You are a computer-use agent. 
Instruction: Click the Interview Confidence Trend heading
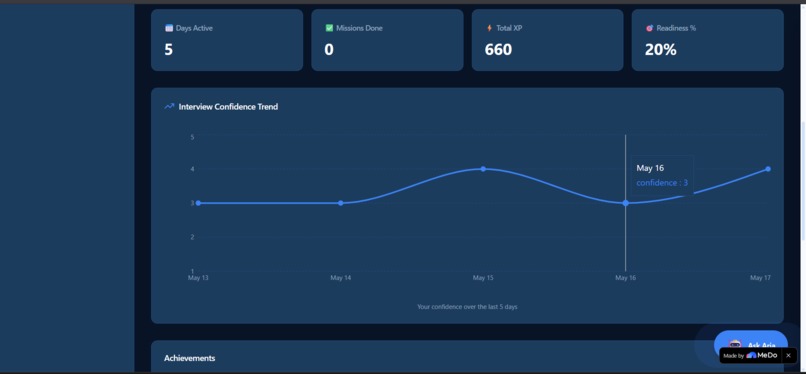tap(228, 107)
